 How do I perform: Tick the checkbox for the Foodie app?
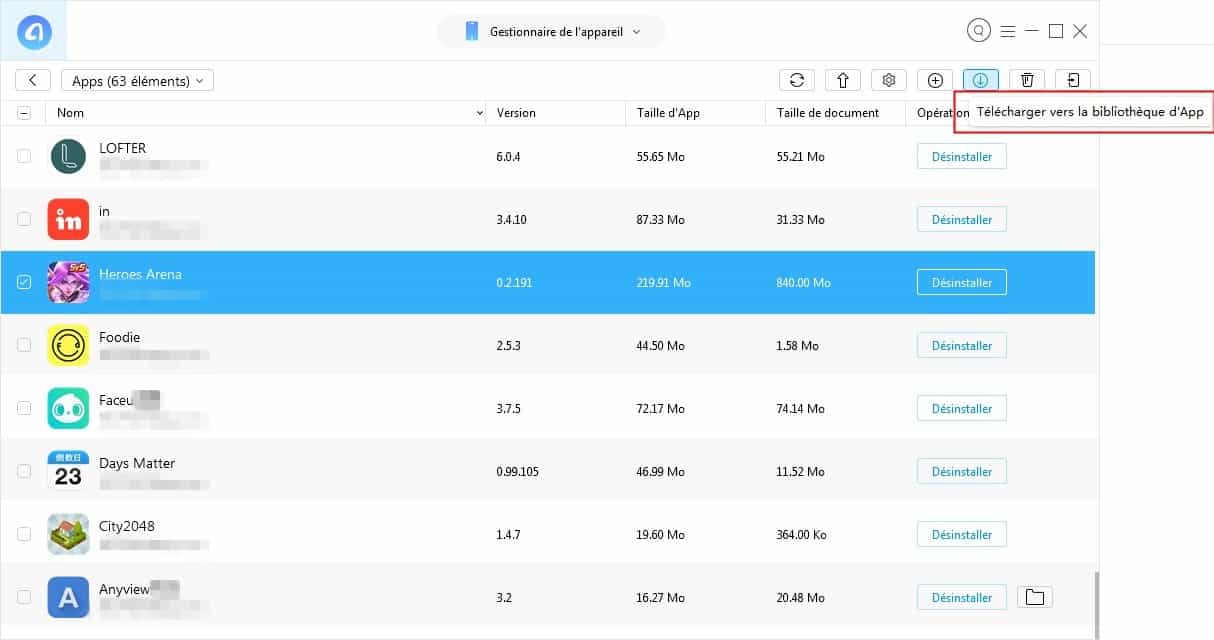point(24,346)
